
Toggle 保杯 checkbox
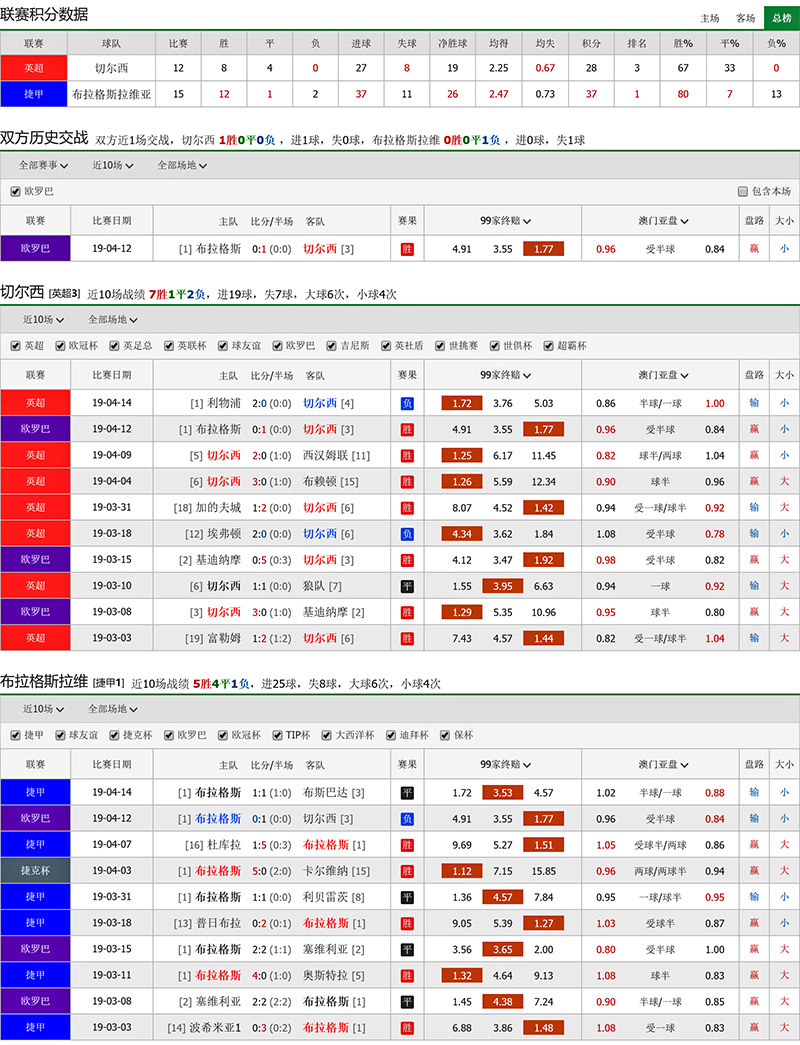tap(445, 735)
